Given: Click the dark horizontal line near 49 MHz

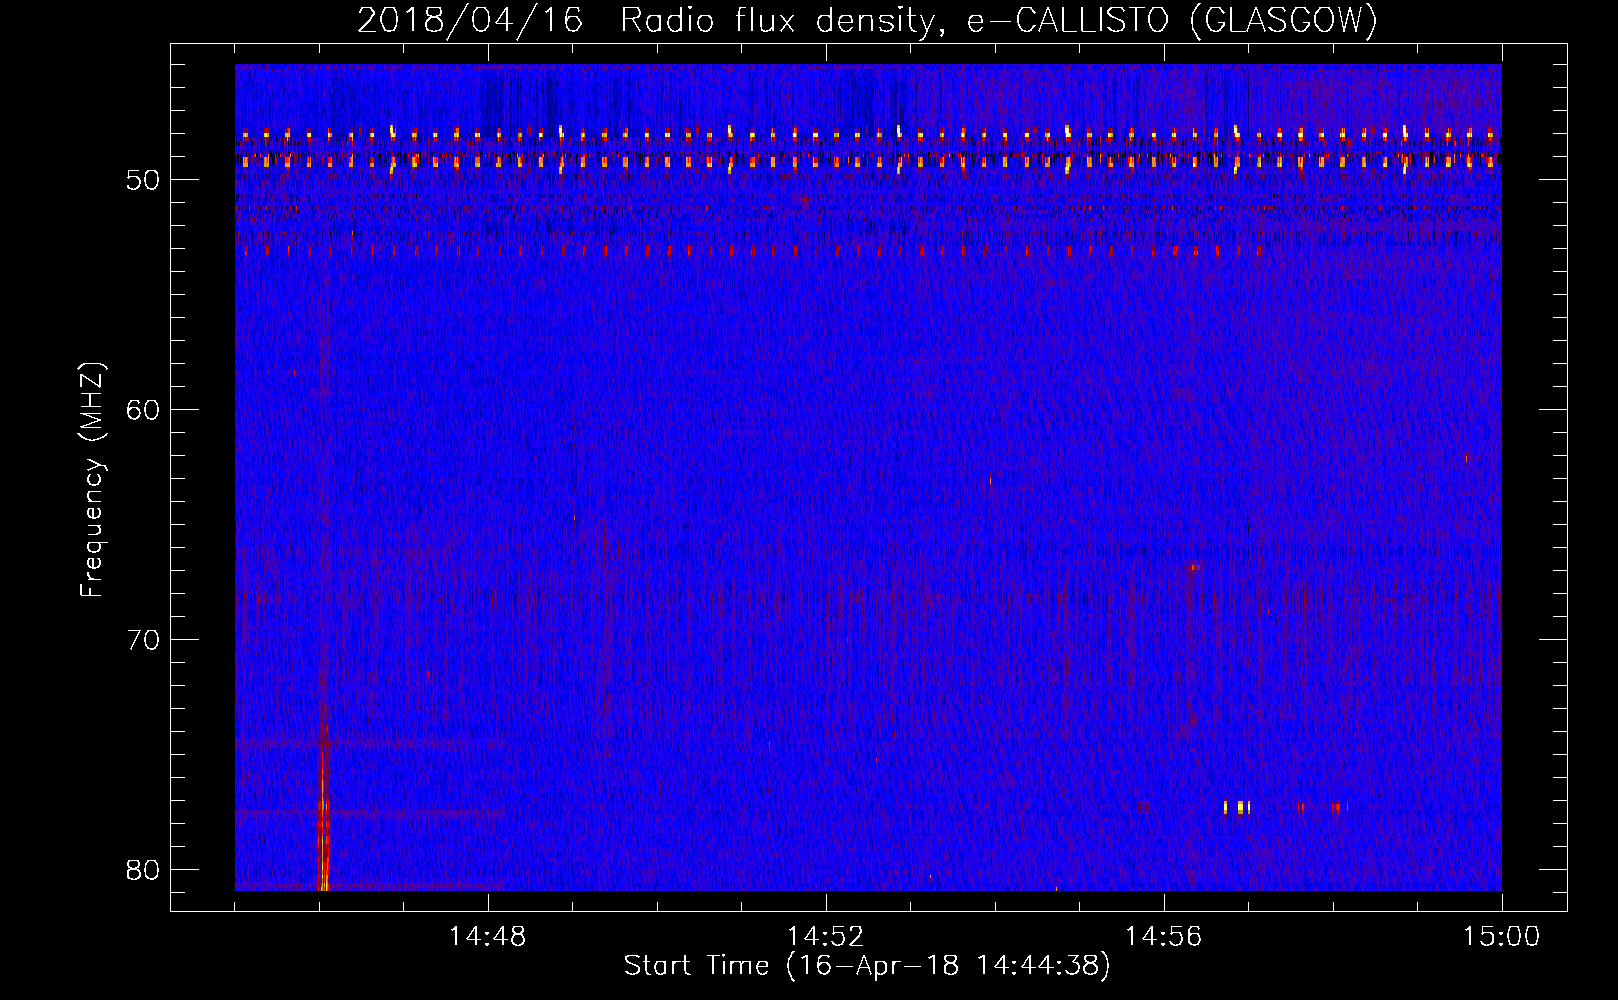Looking at the screenshot, I should point(867,155).
